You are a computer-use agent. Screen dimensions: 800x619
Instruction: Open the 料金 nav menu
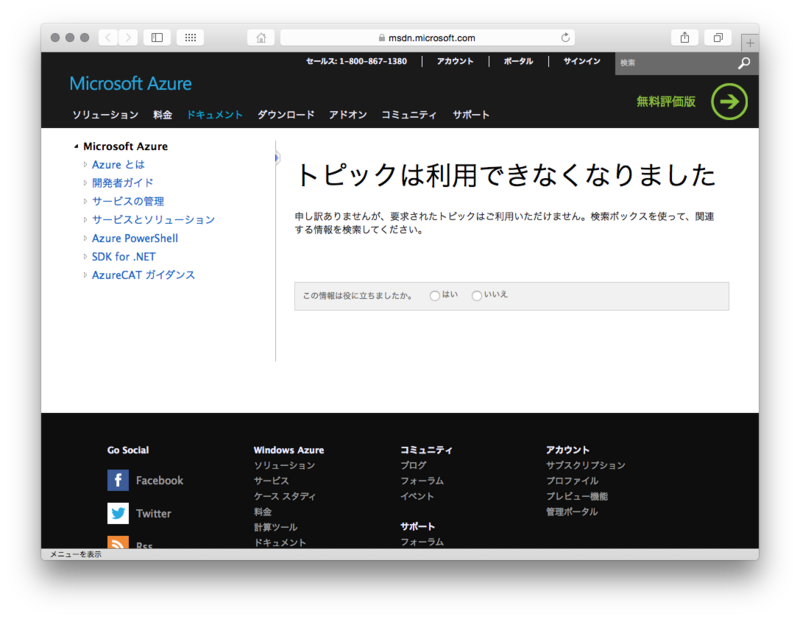click(x=163, y=115)
